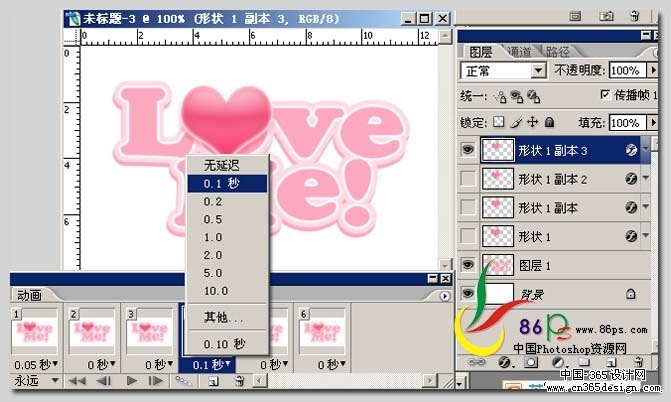Add layer style from panel bottom
The width and height of the screenshot is (671, 402).
pyautogui.click(x=505, y=363)
